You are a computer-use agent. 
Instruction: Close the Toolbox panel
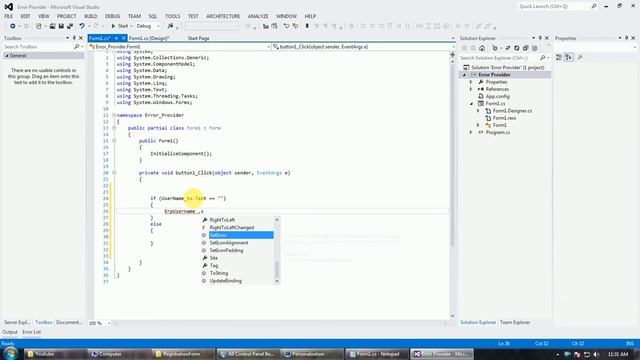point(80,38)
